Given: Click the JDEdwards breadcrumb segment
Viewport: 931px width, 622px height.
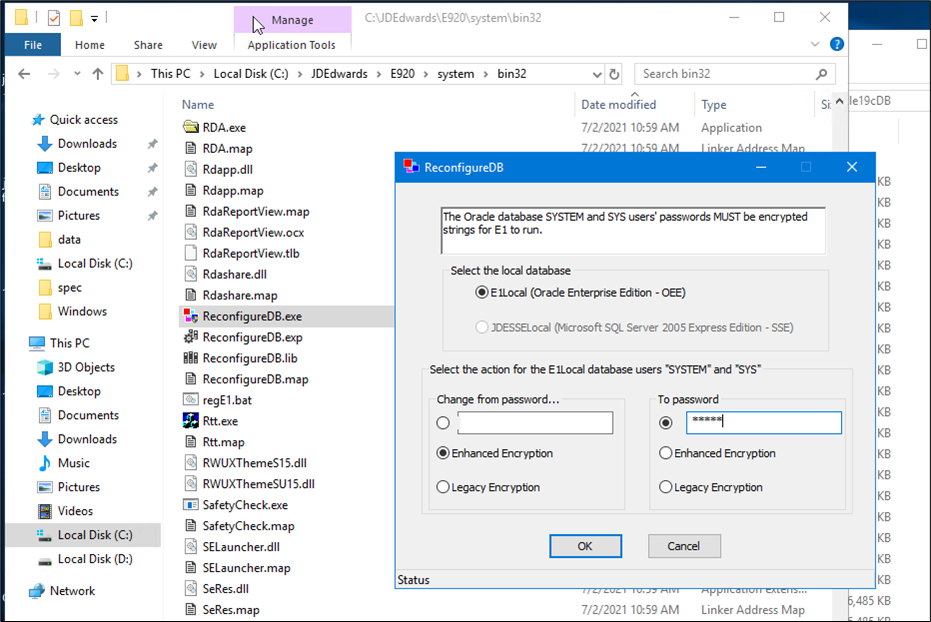Looking at the screenshot, I should tap(339, 74).
